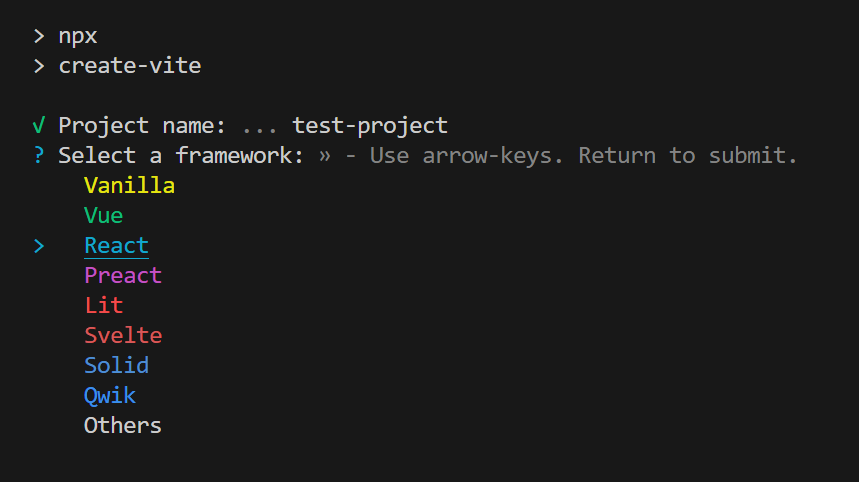The height and width of the screenshot is (482, 859).
Task: Select the Others option
Action: [x=122, y=426]
